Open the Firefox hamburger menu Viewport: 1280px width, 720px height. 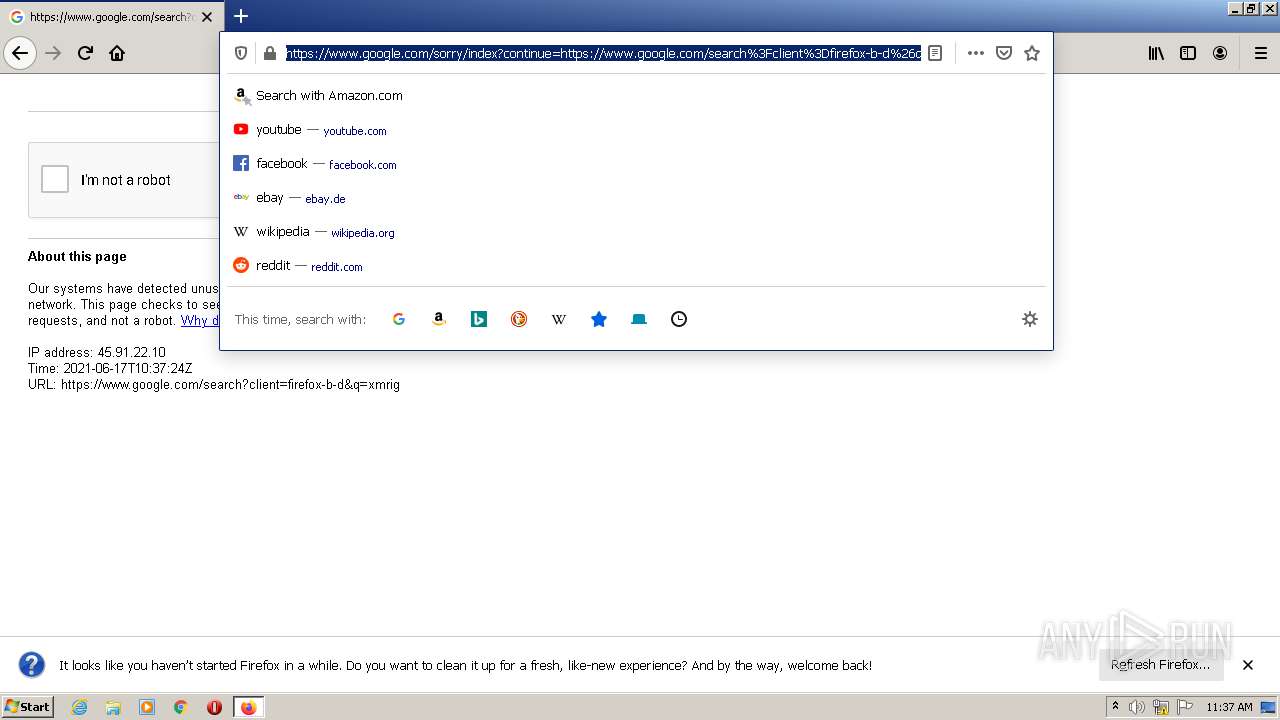click(x=1261, y=53)
